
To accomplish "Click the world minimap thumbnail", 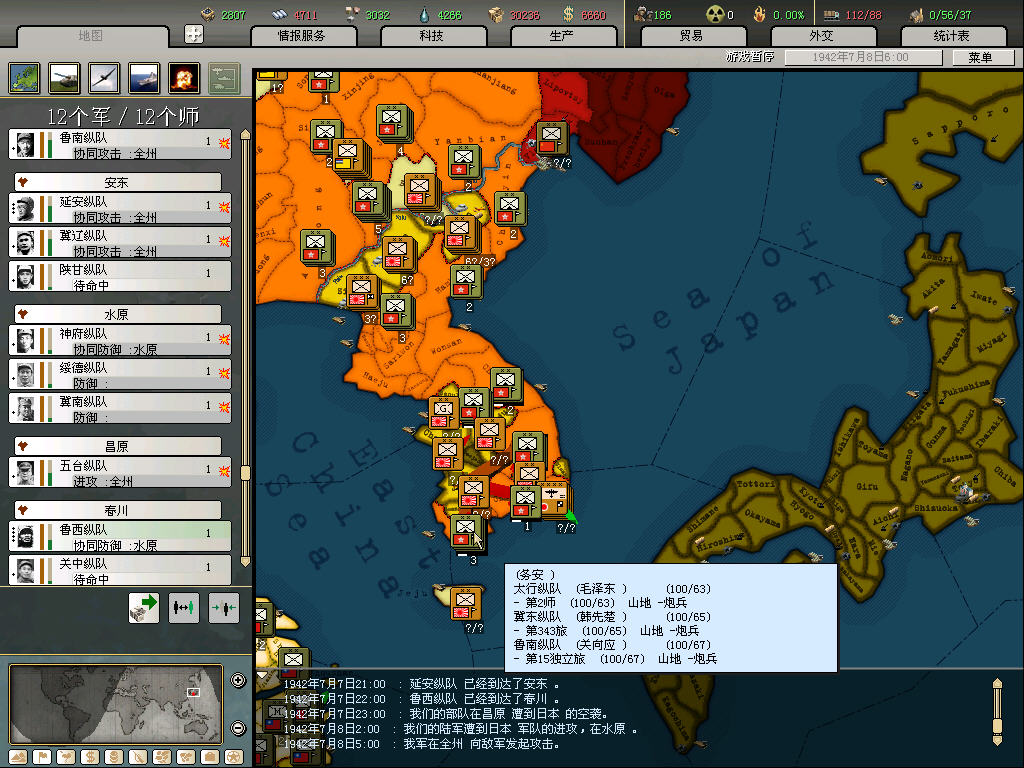I will click(116, 704).
